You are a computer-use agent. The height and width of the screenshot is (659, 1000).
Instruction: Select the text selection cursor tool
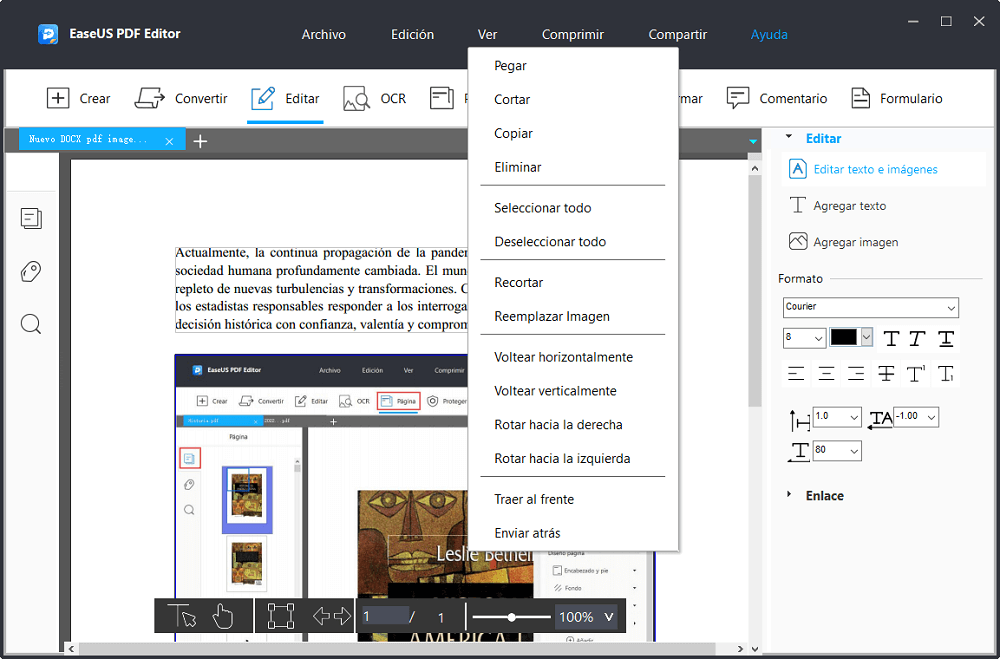coord(182,616)
